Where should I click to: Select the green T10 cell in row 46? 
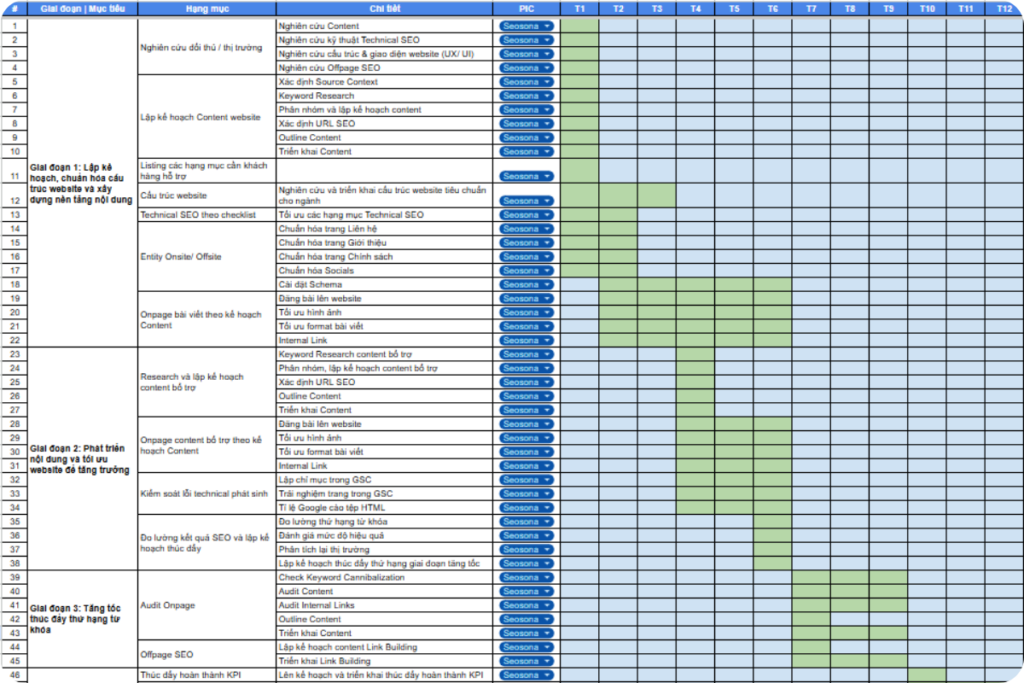[927, 675]
